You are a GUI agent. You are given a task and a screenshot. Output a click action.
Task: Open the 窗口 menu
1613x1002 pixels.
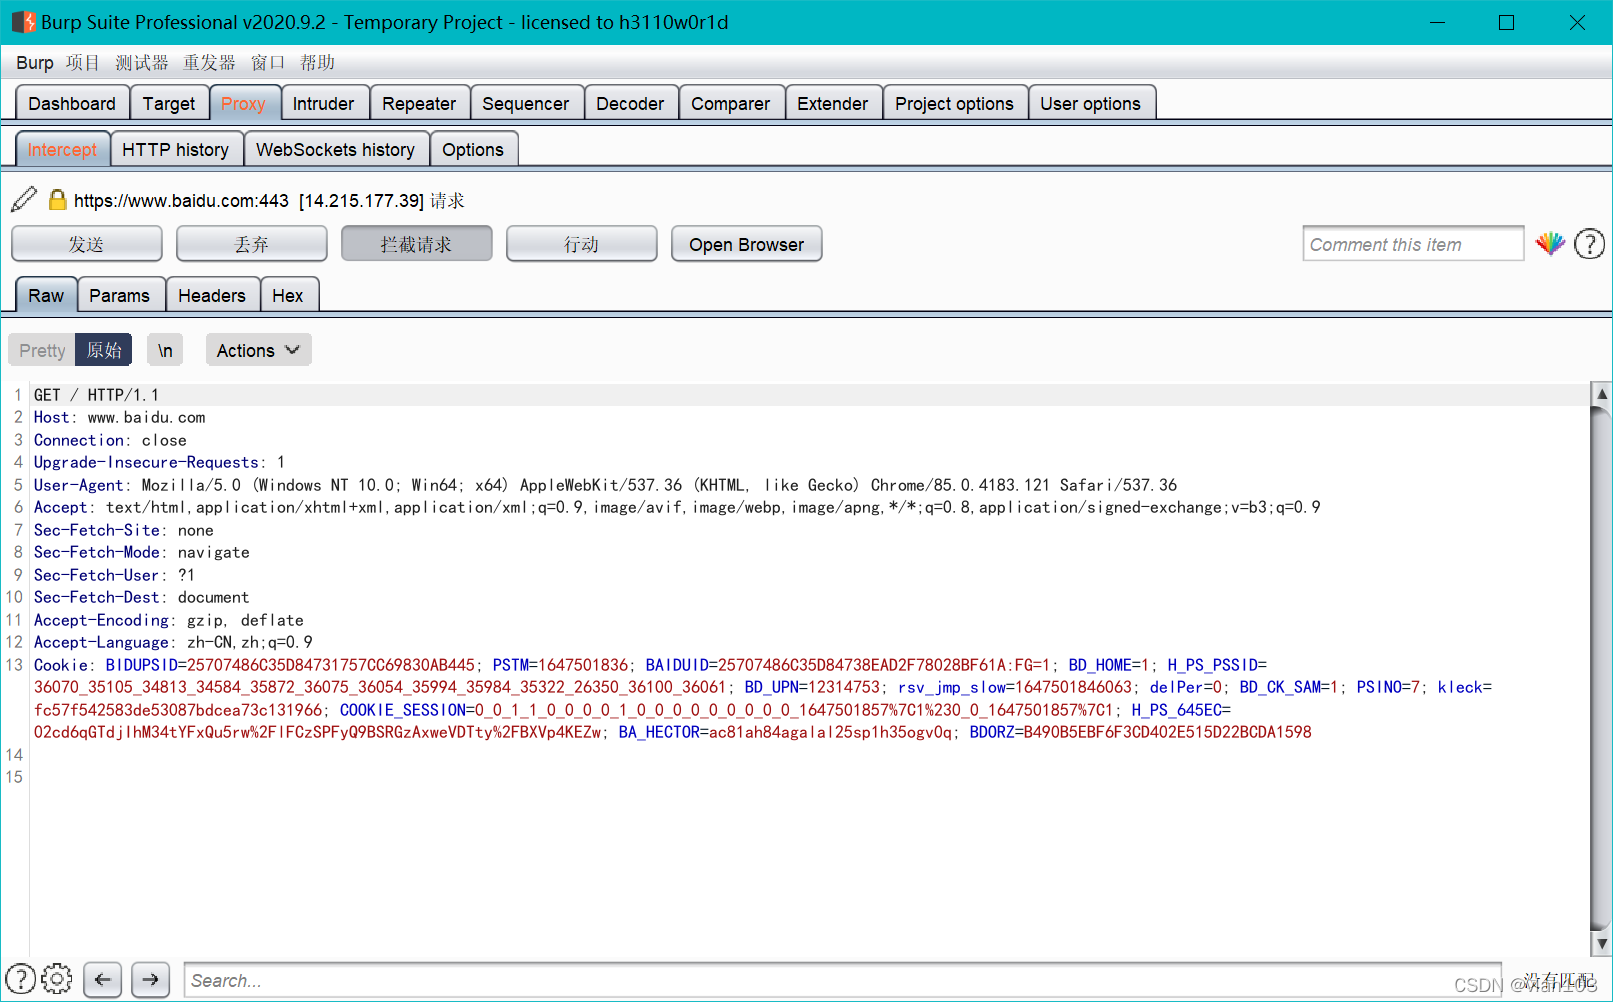(x=268, y=63)
